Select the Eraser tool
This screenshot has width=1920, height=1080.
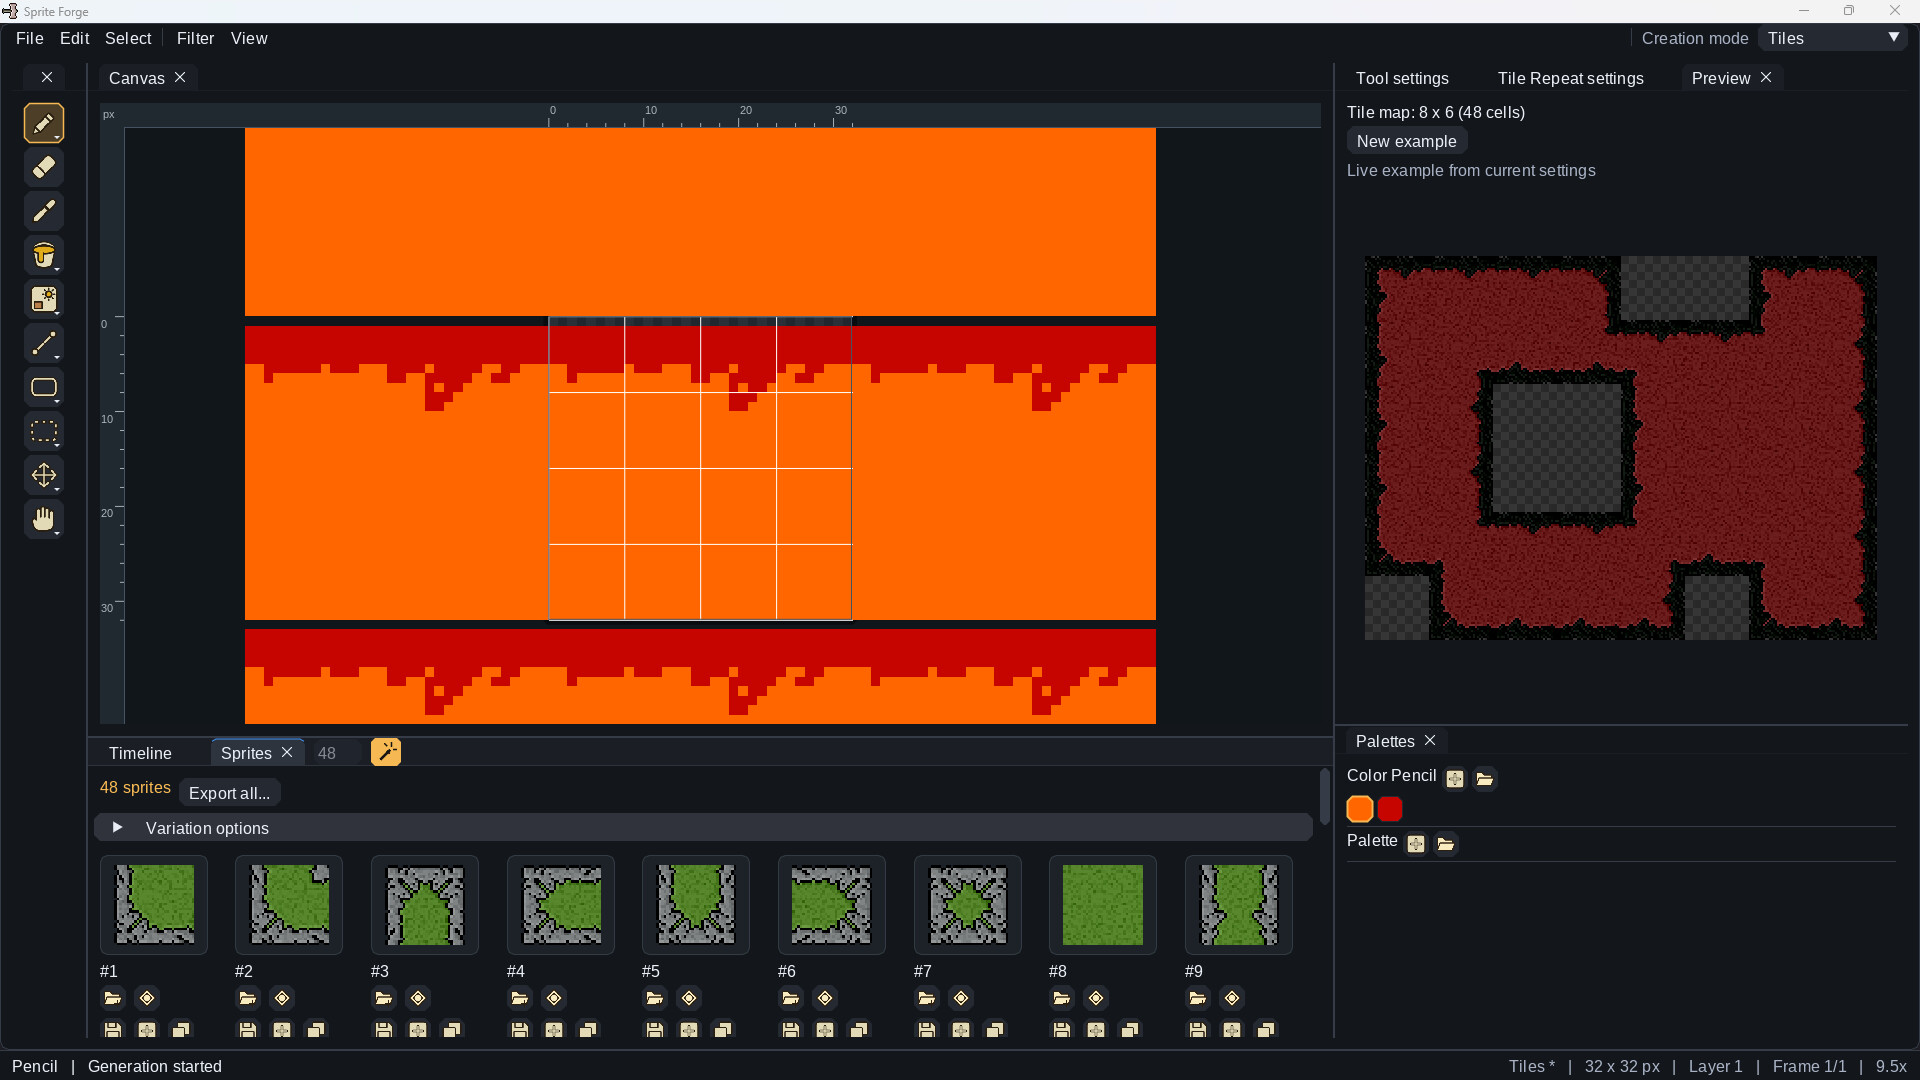point(44,168)
